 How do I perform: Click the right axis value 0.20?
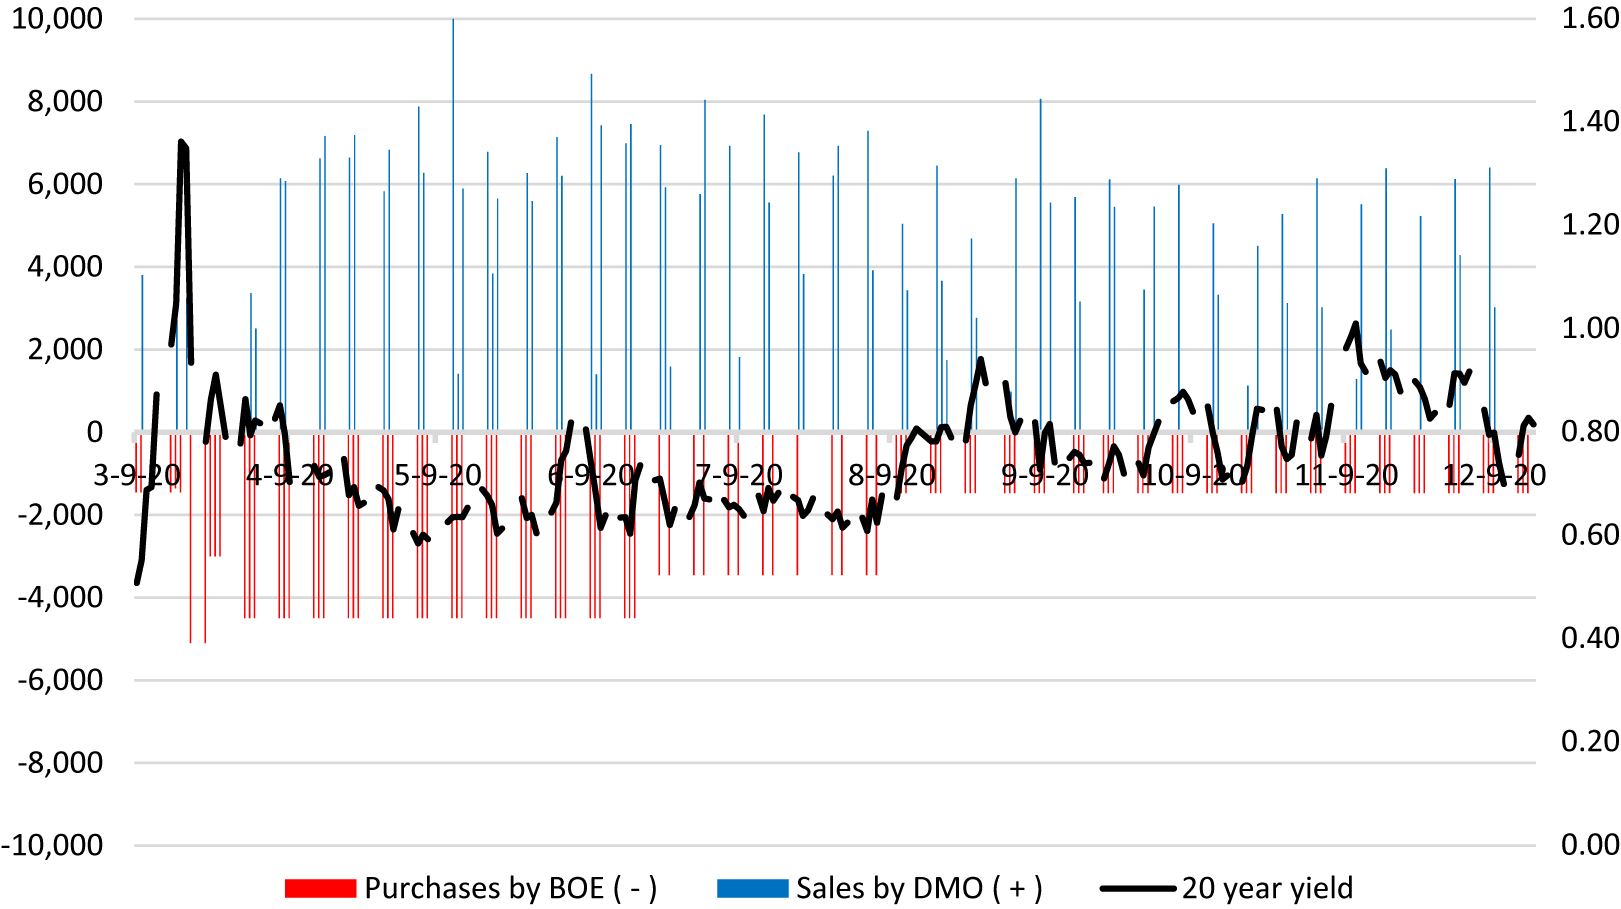[x=1590, y=742]
